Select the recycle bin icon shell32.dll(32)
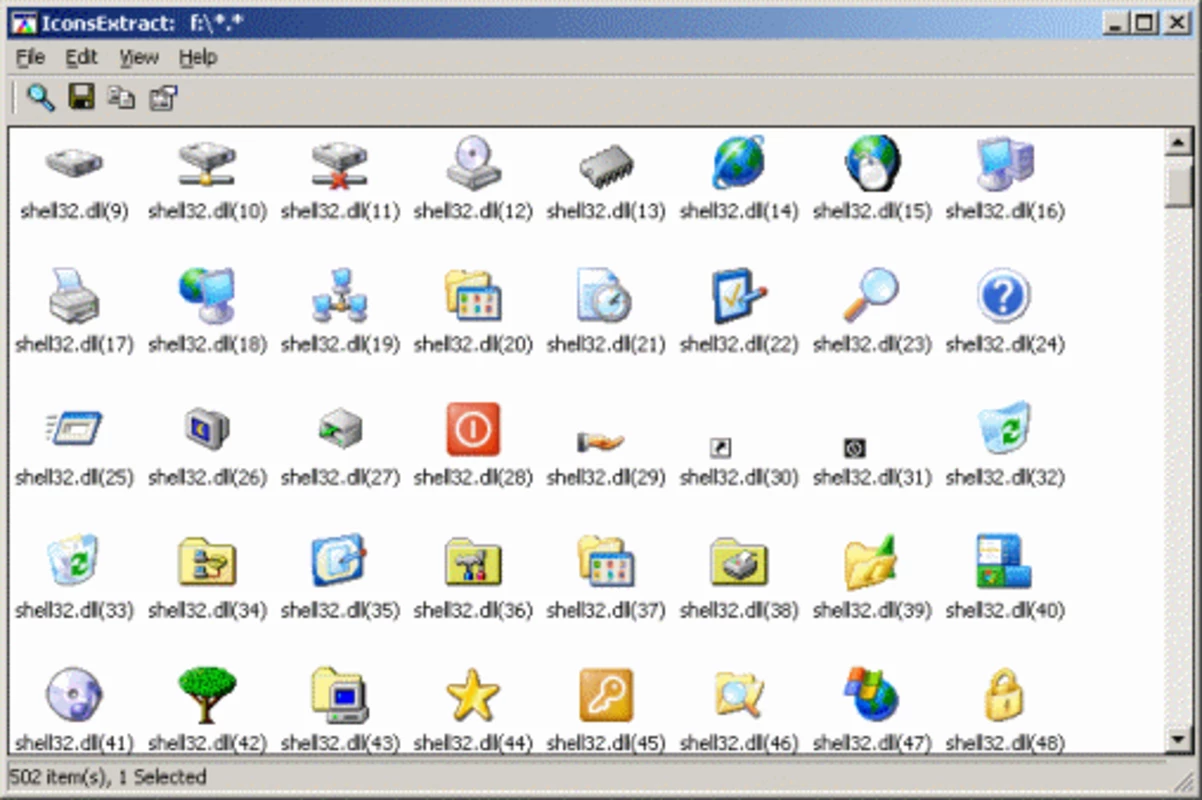Screen dimensions: 1202x800 tap(1005, 428)
